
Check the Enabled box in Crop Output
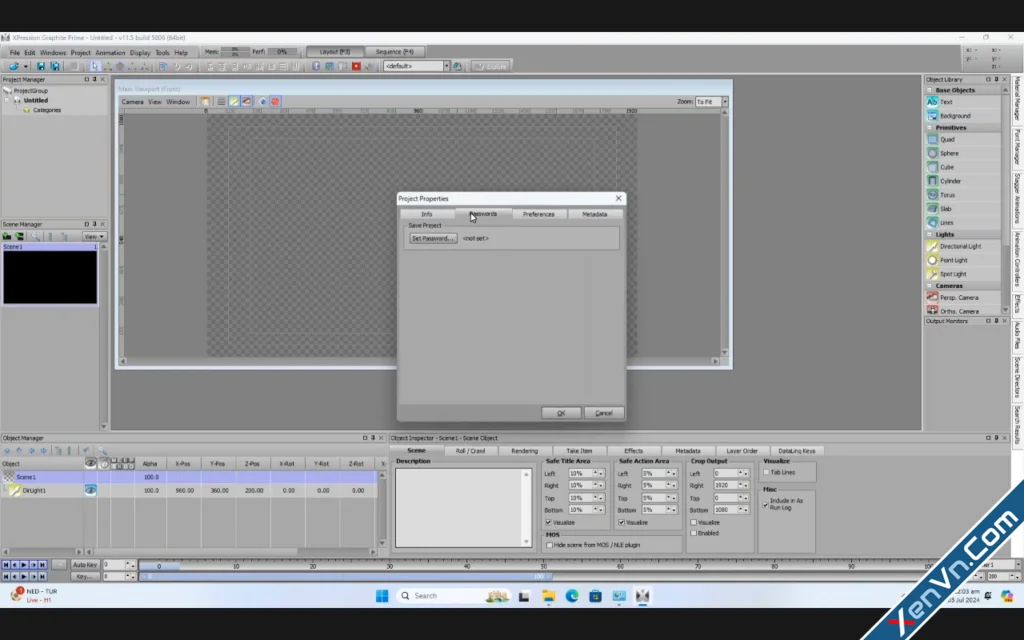pos(694,533)
